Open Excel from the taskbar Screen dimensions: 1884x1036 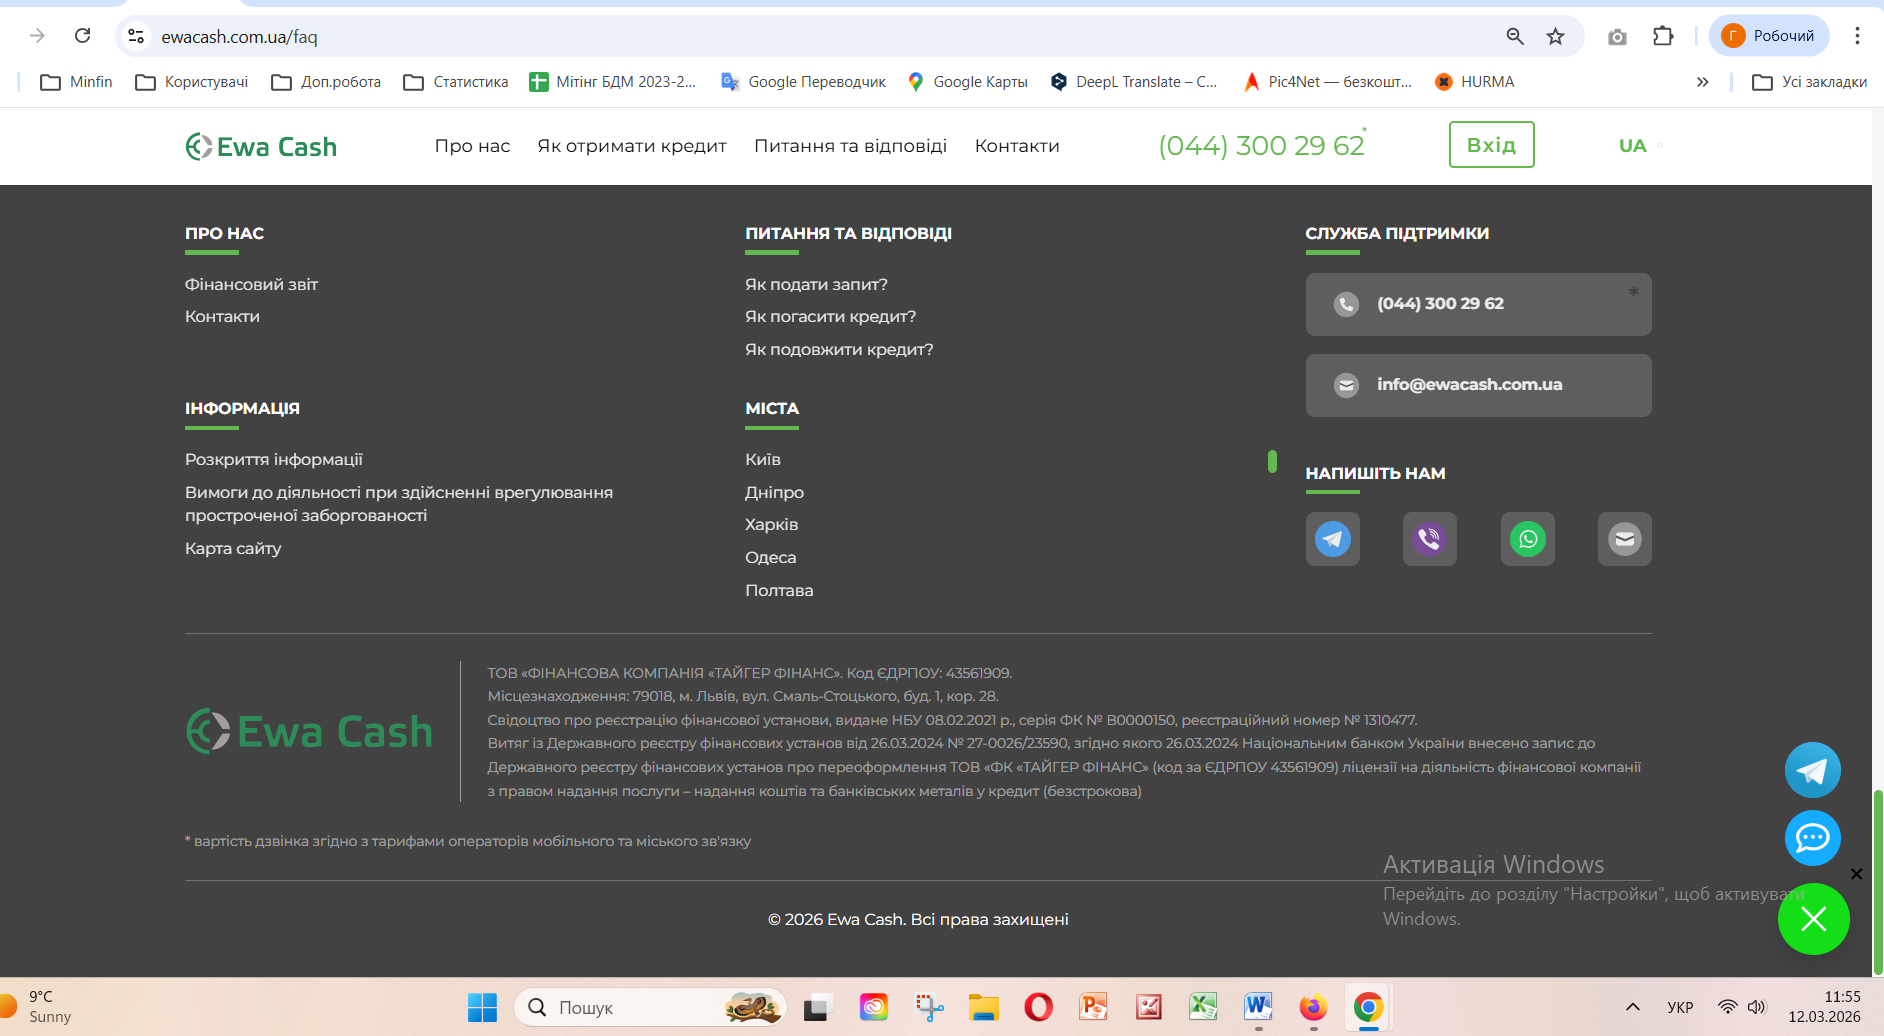(x=1203, y=1007)
